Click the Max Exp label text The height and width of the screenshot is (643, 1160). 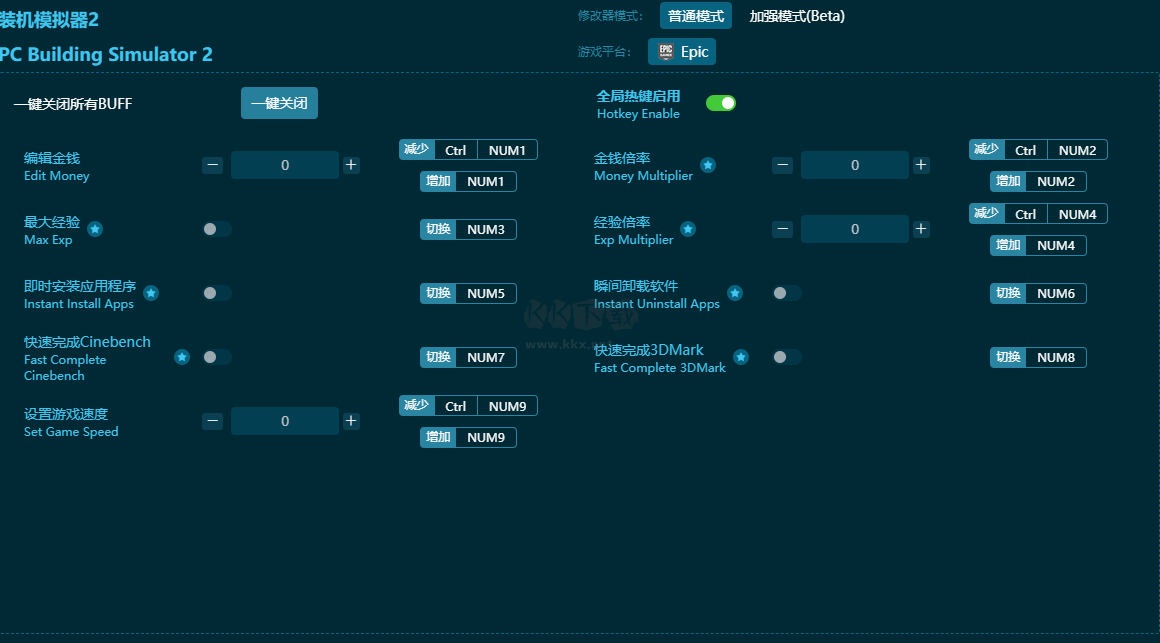[48, 240]
